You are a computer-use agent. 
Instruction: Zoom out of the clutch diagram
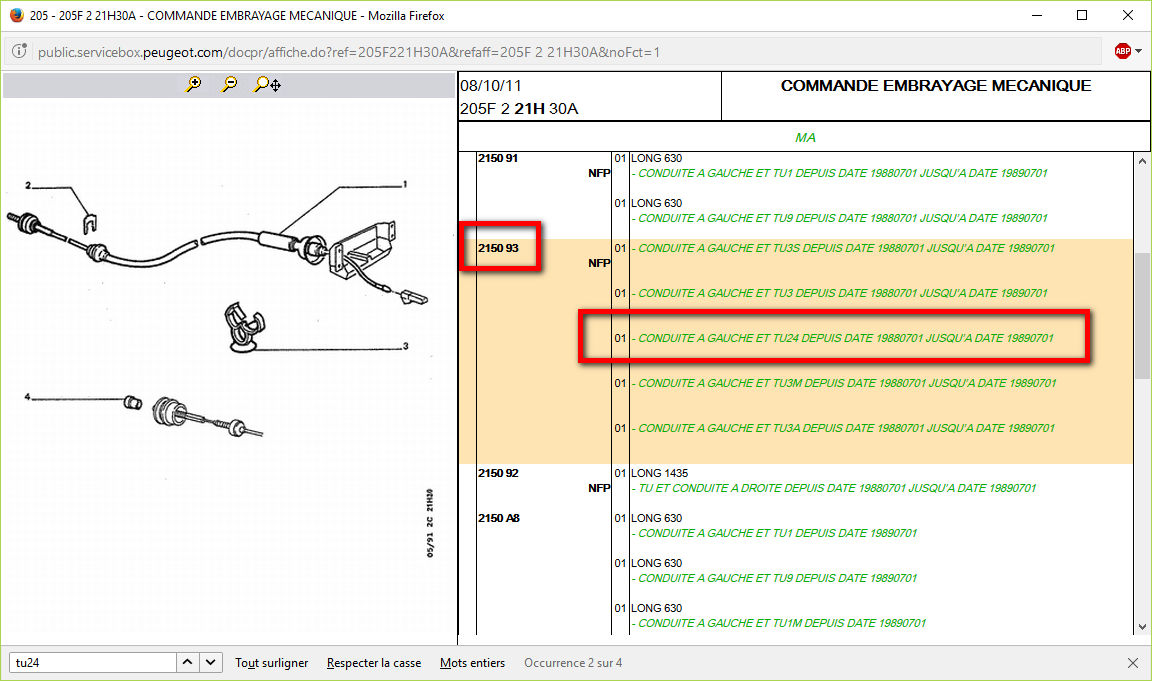[x=229, y=84]
